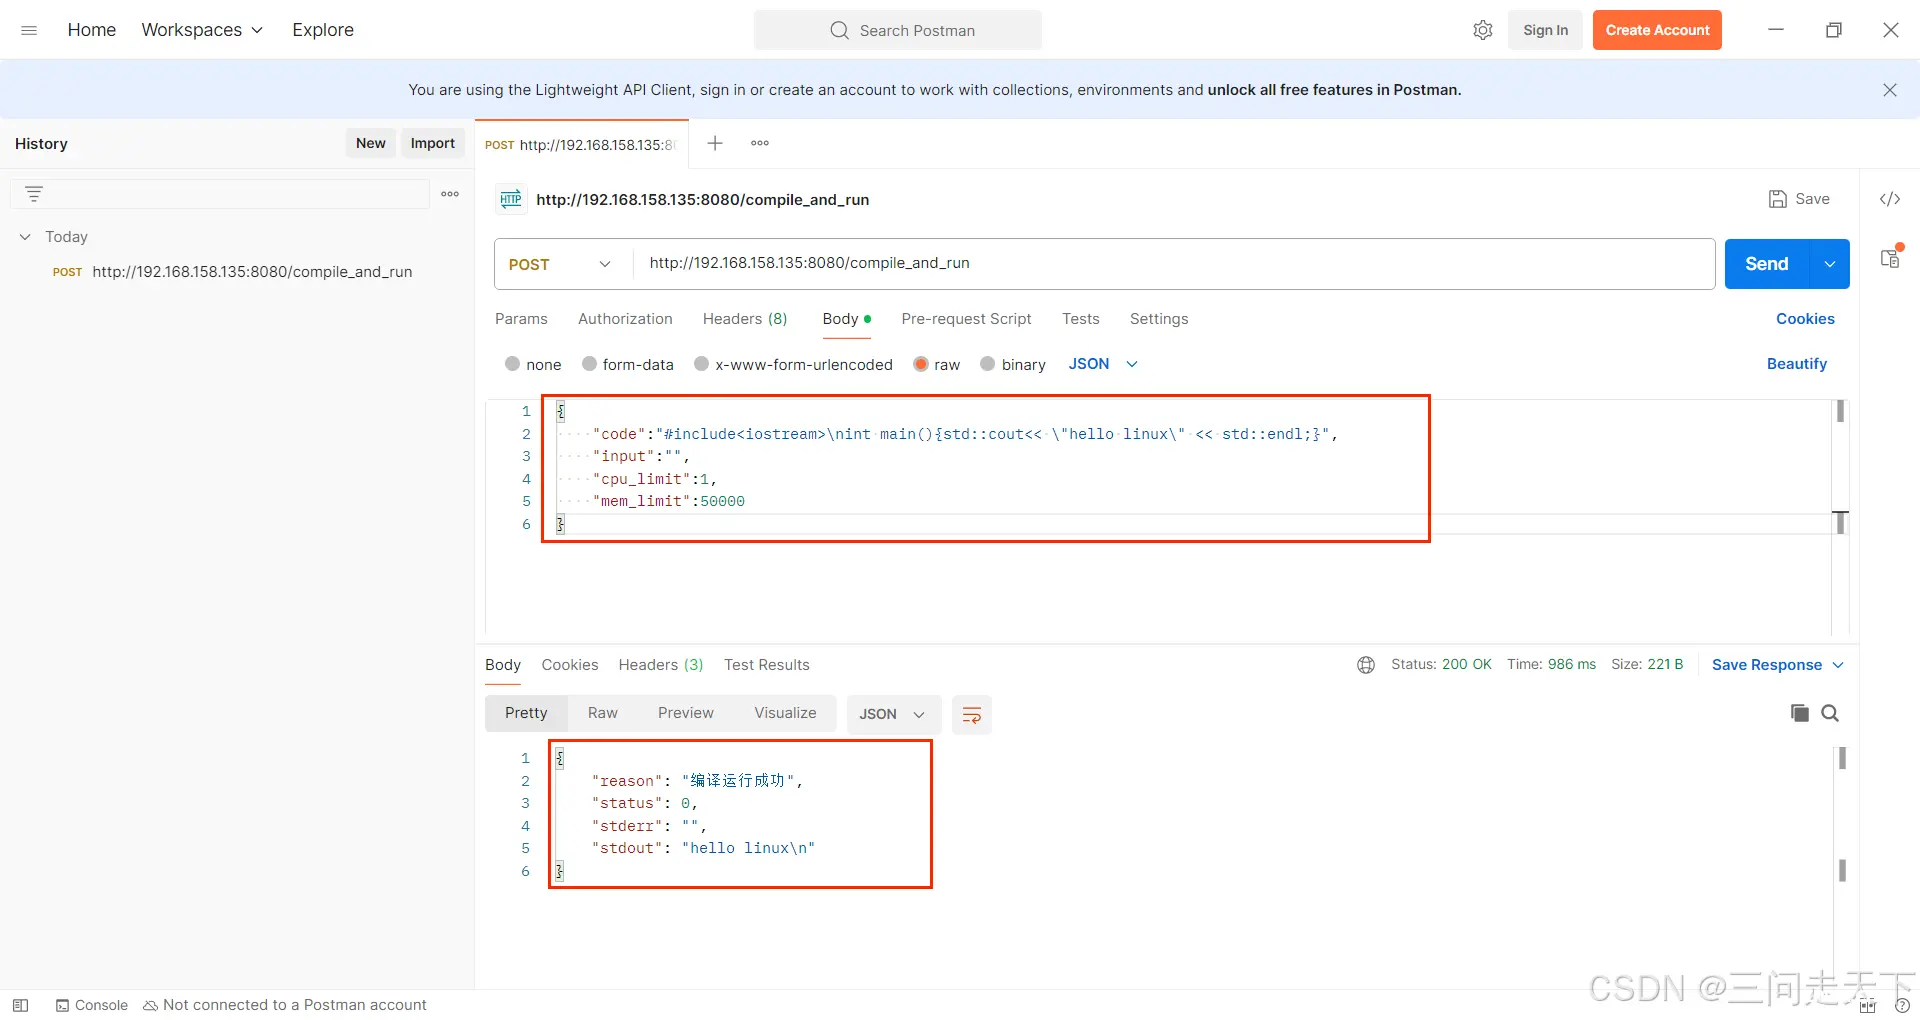Open tab options ellipsis menu
Screen dimensions: 1920x1020
(x=760, y=143)
